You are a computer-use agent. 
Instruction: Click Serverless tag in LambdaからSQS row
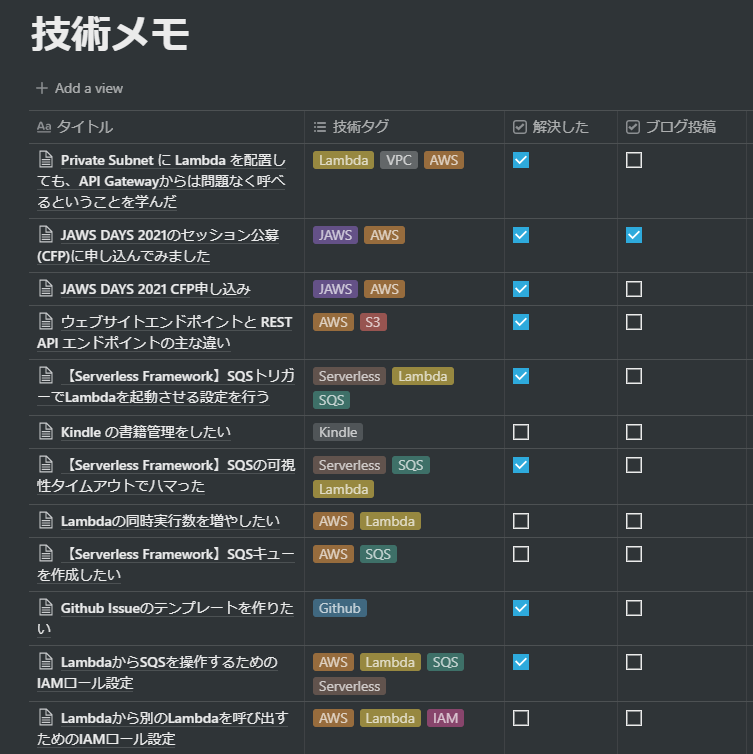(x=349, y=686)
